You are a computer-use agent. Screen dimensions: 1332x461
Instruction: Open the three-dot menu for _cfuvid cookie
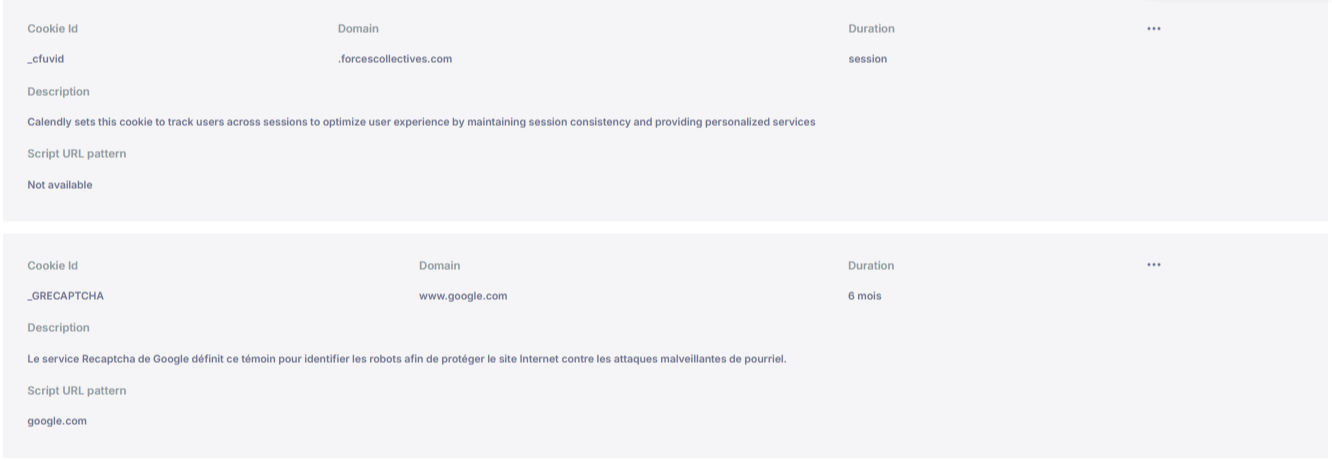pos(1154,29)
